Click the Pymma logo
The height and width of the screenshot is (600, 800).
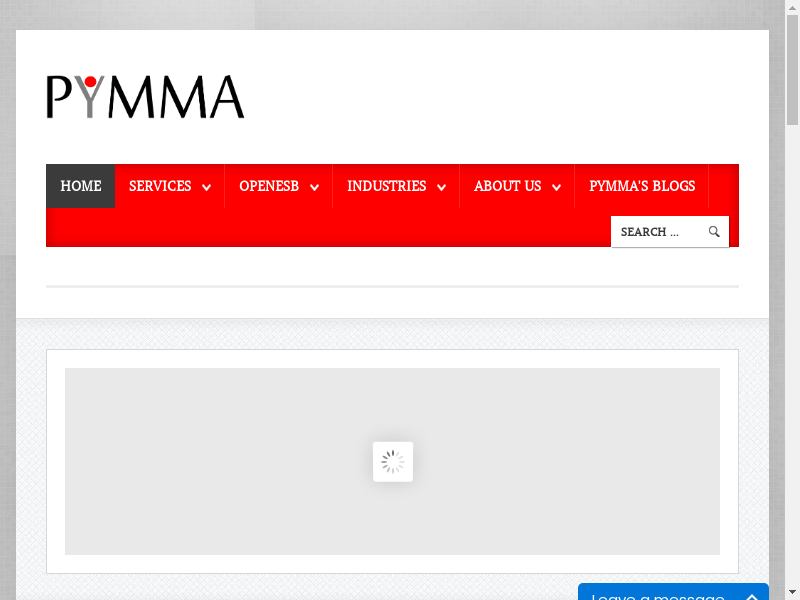coord(145,97)
